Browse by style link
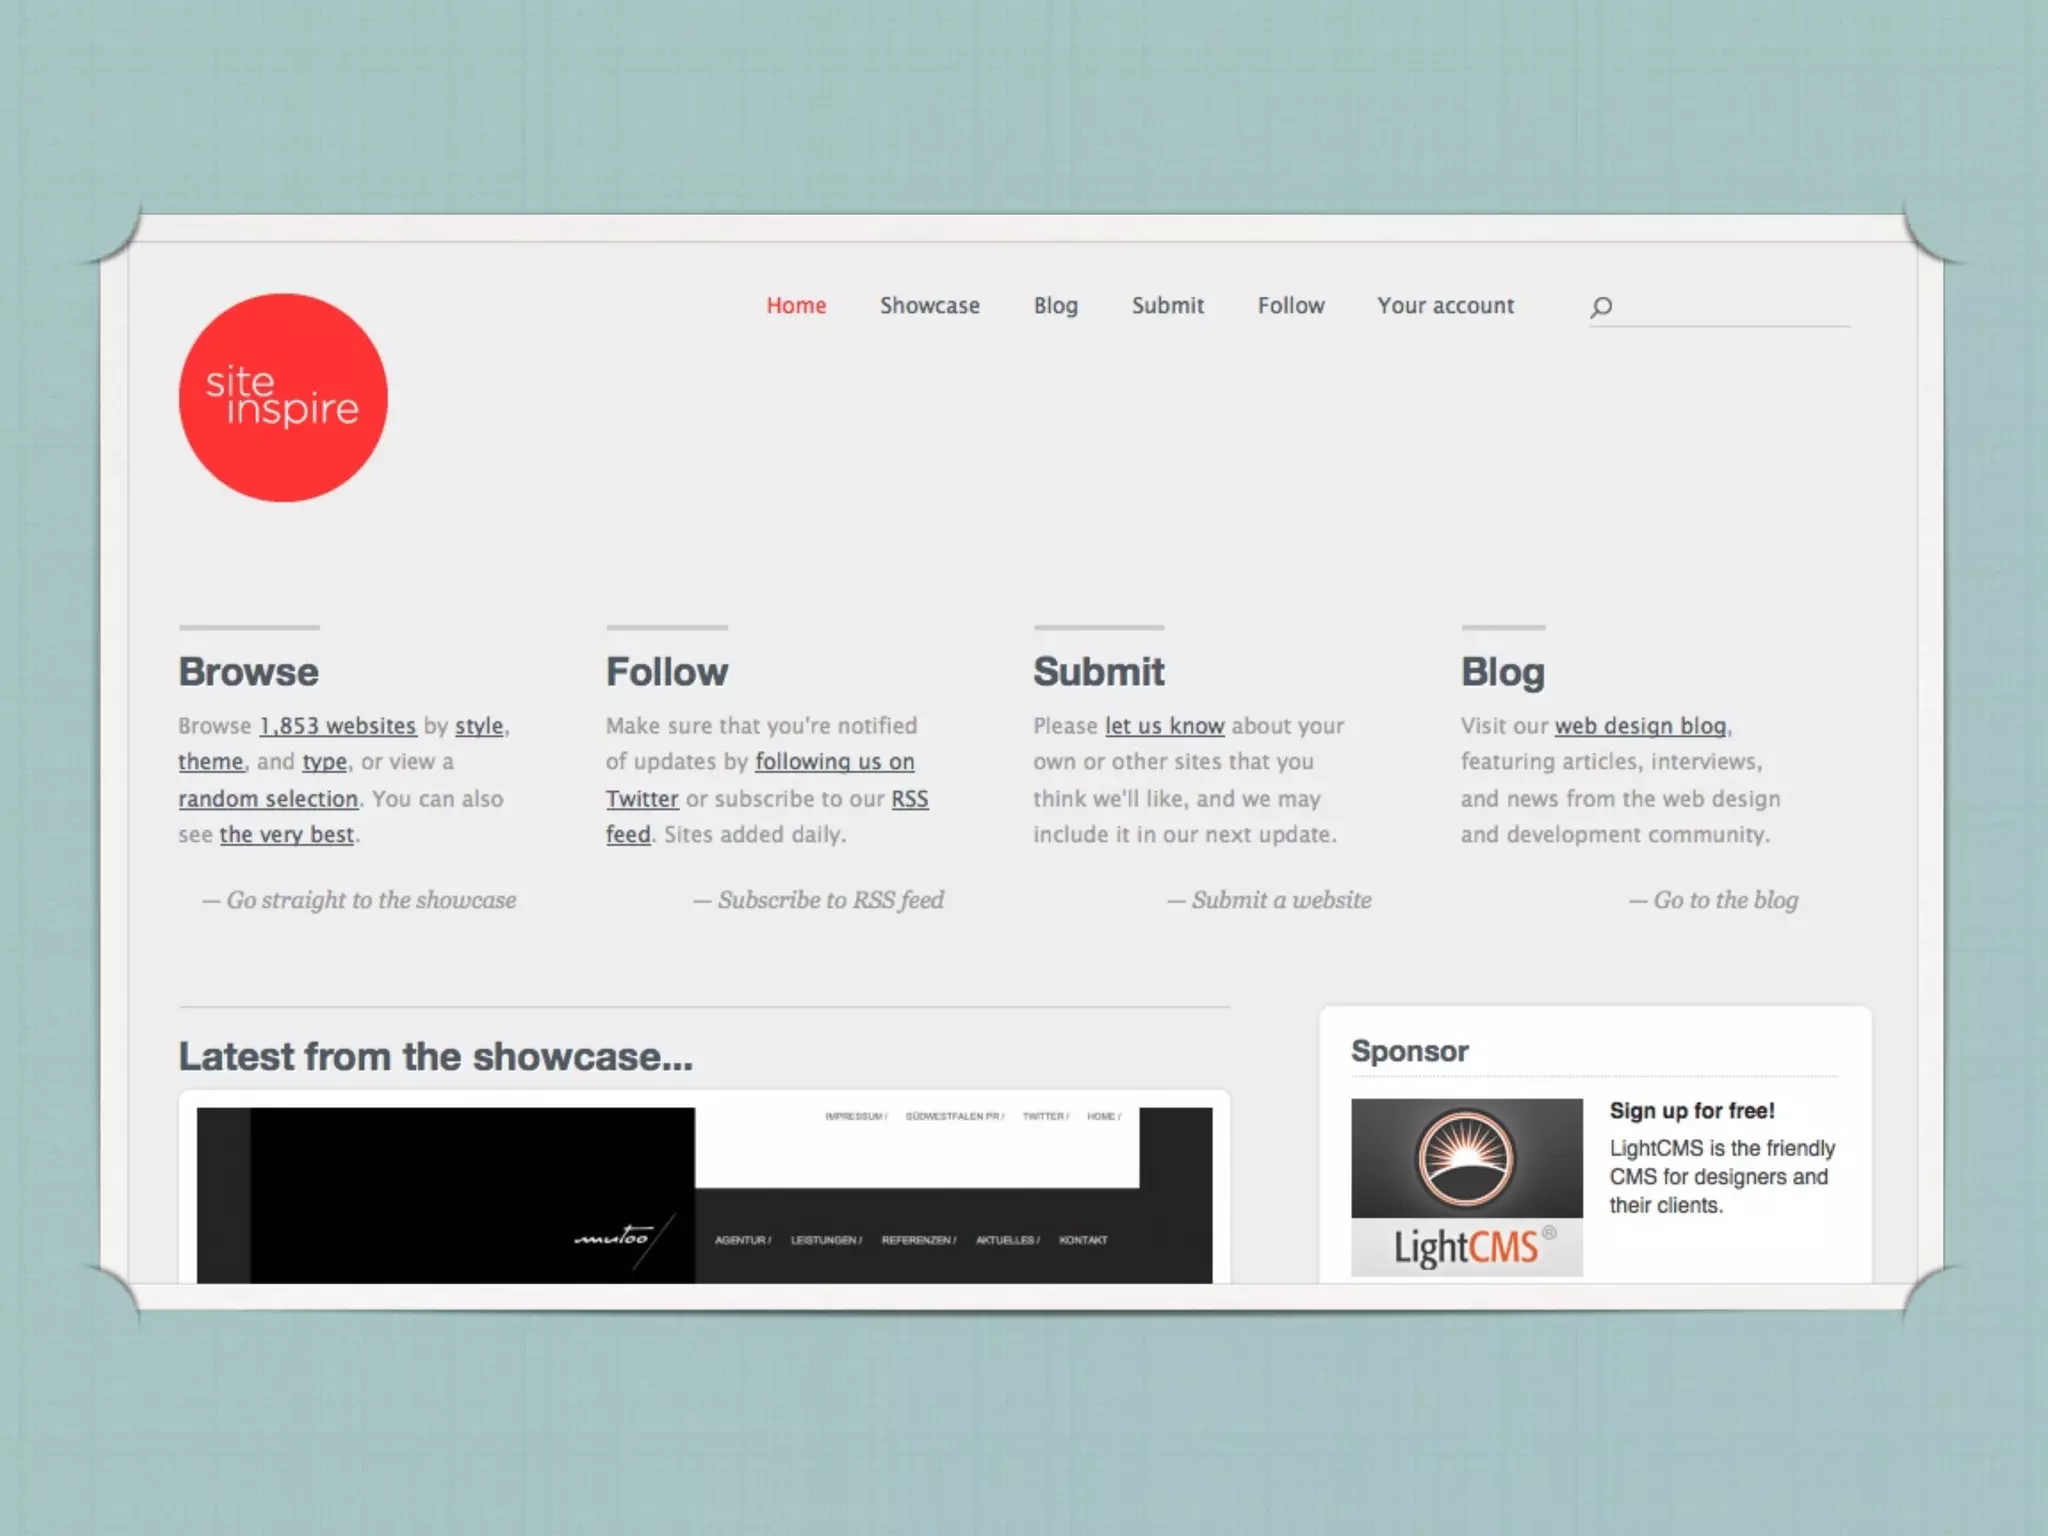Screen dimensions: 2048x1536 click(x=479, y=726)
